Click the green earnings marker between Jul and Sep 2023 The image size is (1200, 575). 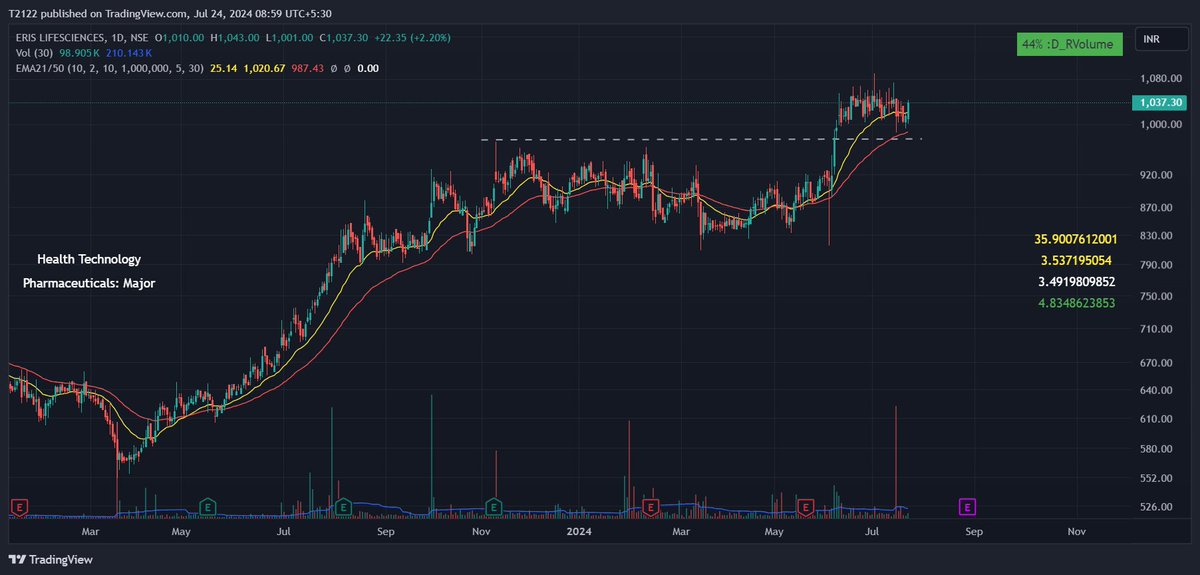click(343, 507)
